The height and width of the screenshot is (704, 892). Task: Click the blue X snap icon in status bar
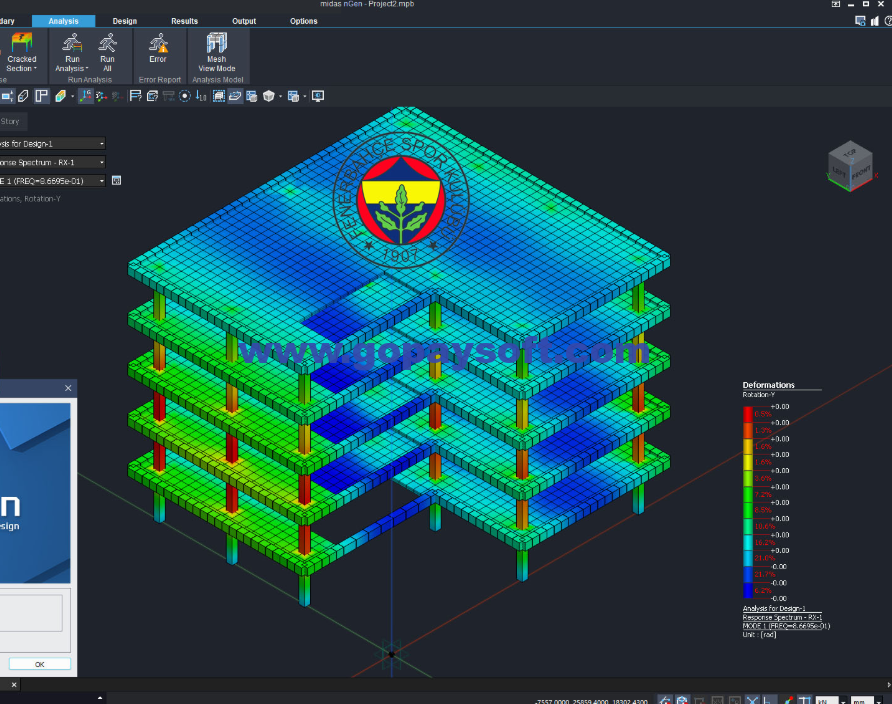[x=752, y=700]
